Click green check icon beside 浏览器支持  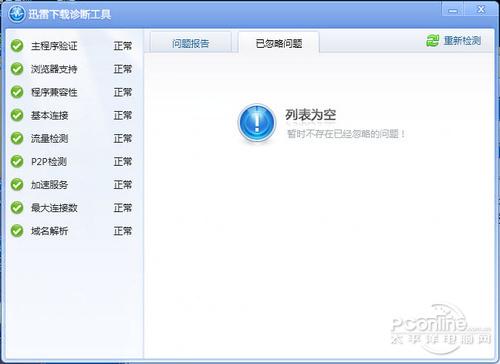click(x=17, y=69)
